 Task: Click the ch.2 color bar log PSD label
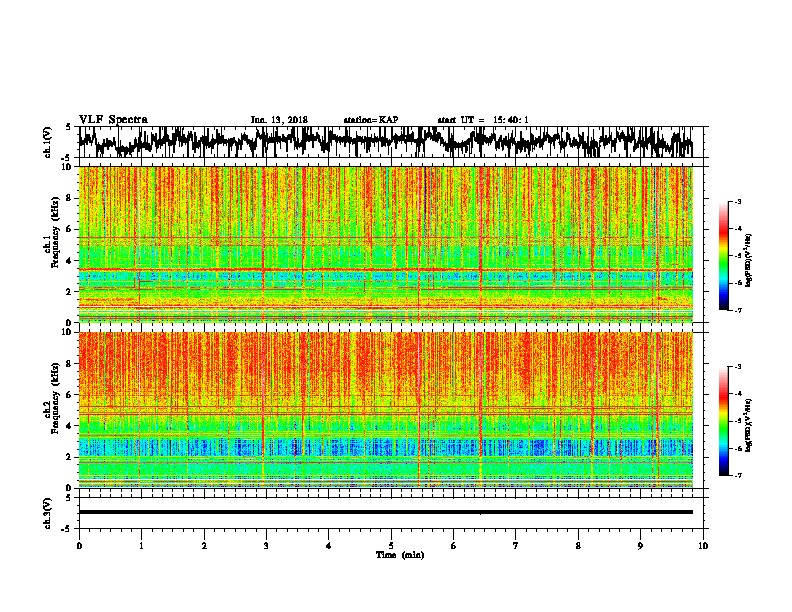tap(749, 424)
